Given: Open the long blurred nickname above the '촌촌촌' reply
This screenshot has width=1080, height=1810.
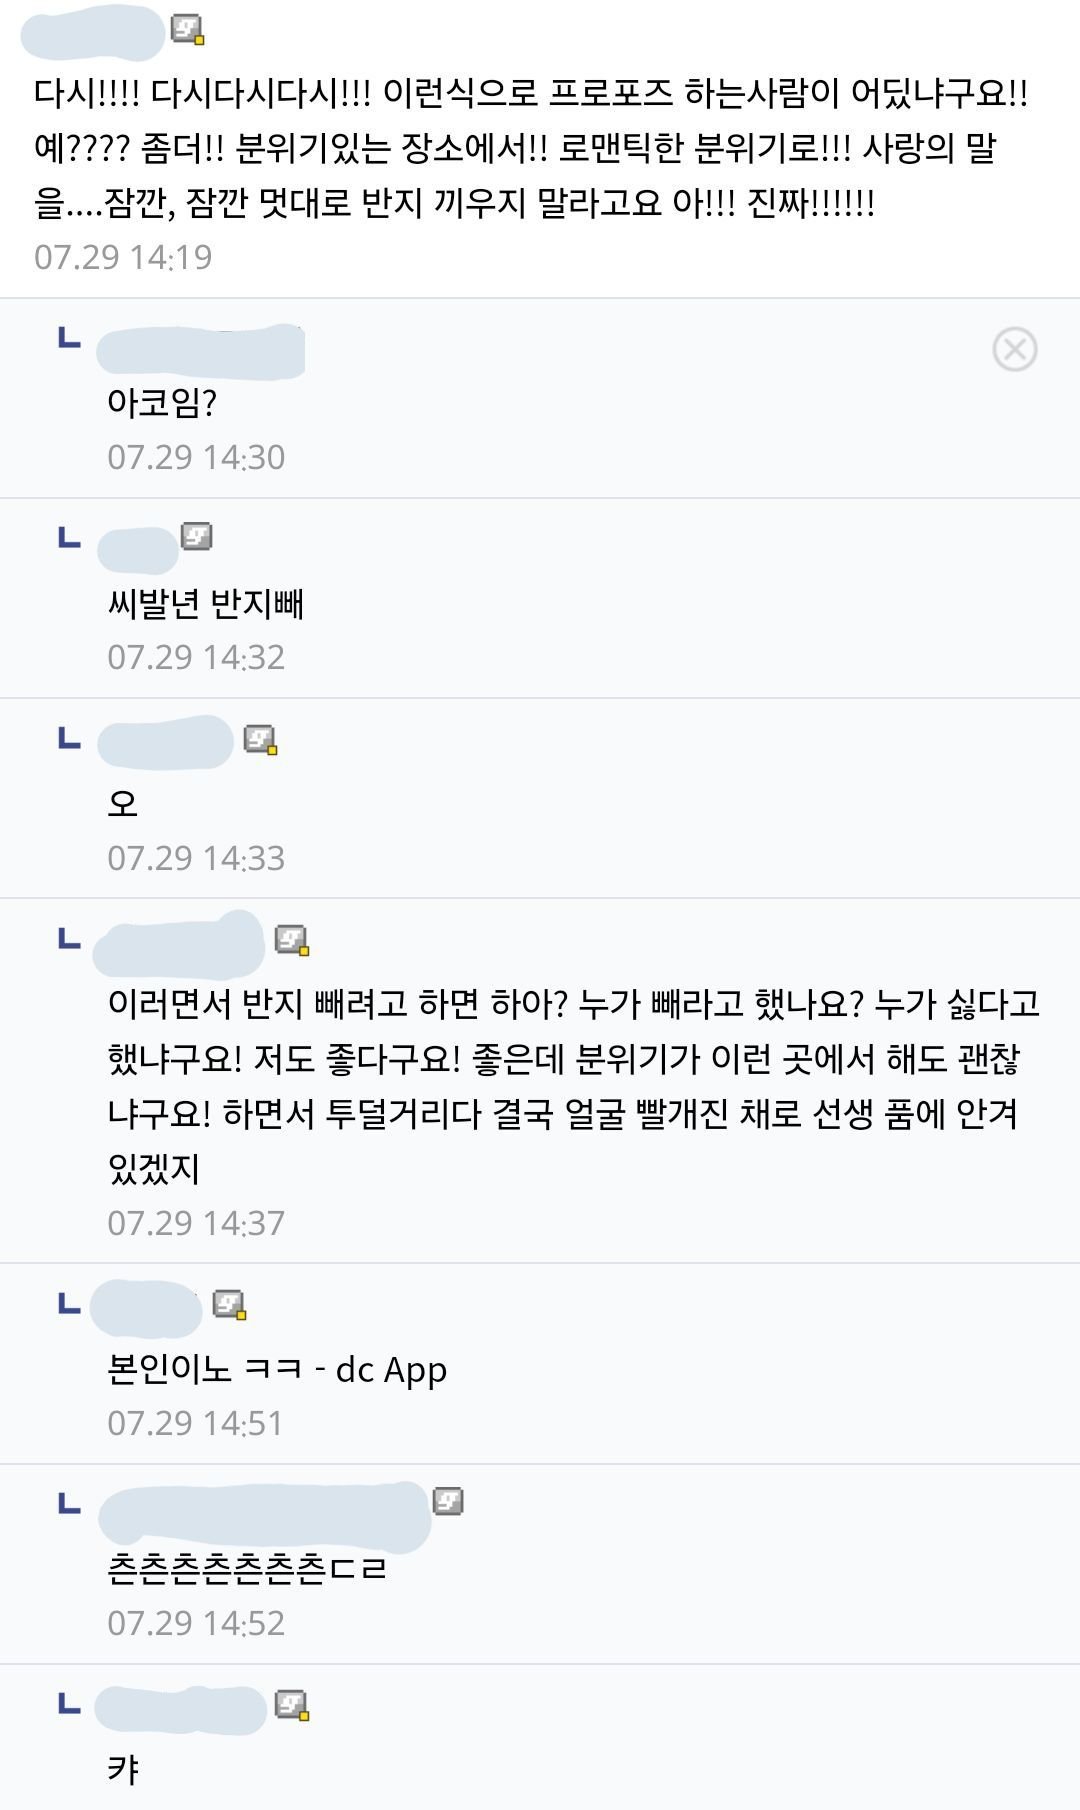Looking at the screenshot, I should pos(264,1516).
